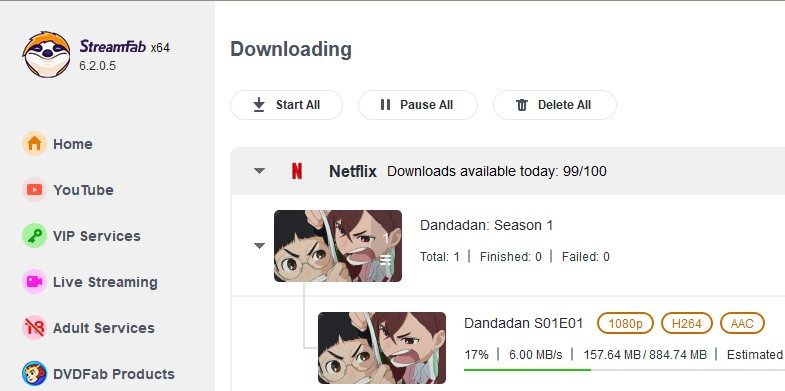Click the DVDFab Products mascot icon
Image resolution: width=785 pixels, height=391 pixels.
[x=34, y=374]
